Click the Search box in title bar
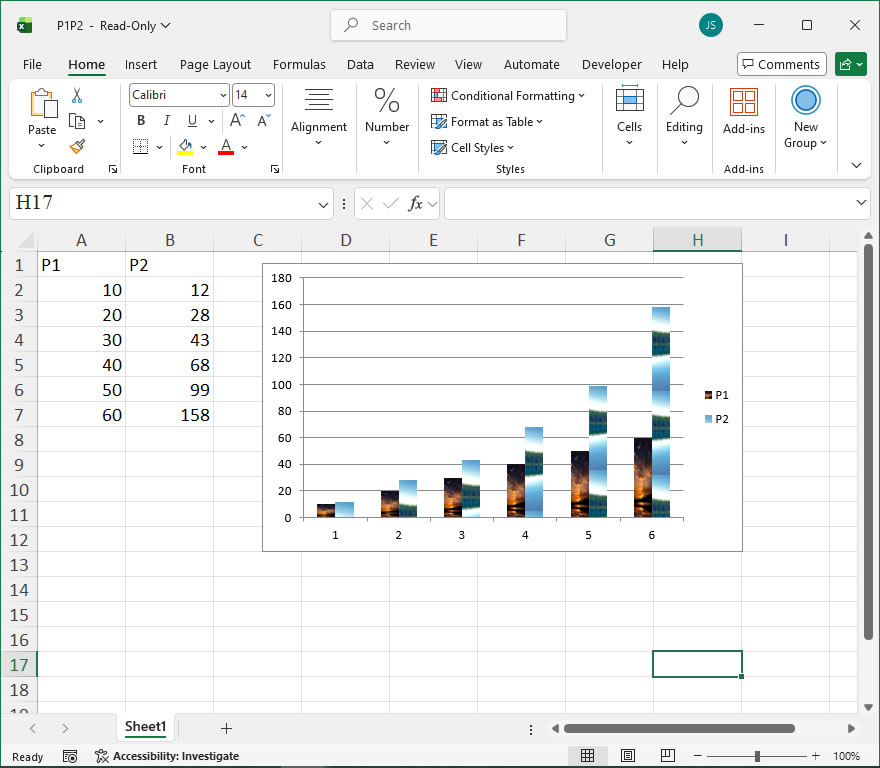880x768 pixels. (448, 25)
